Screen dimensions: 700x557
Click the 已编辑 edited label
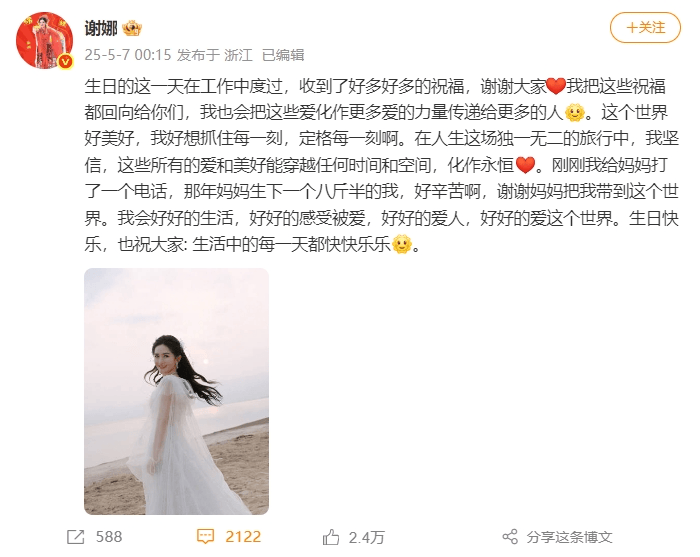pyautogui.click(x=283, y=55)
